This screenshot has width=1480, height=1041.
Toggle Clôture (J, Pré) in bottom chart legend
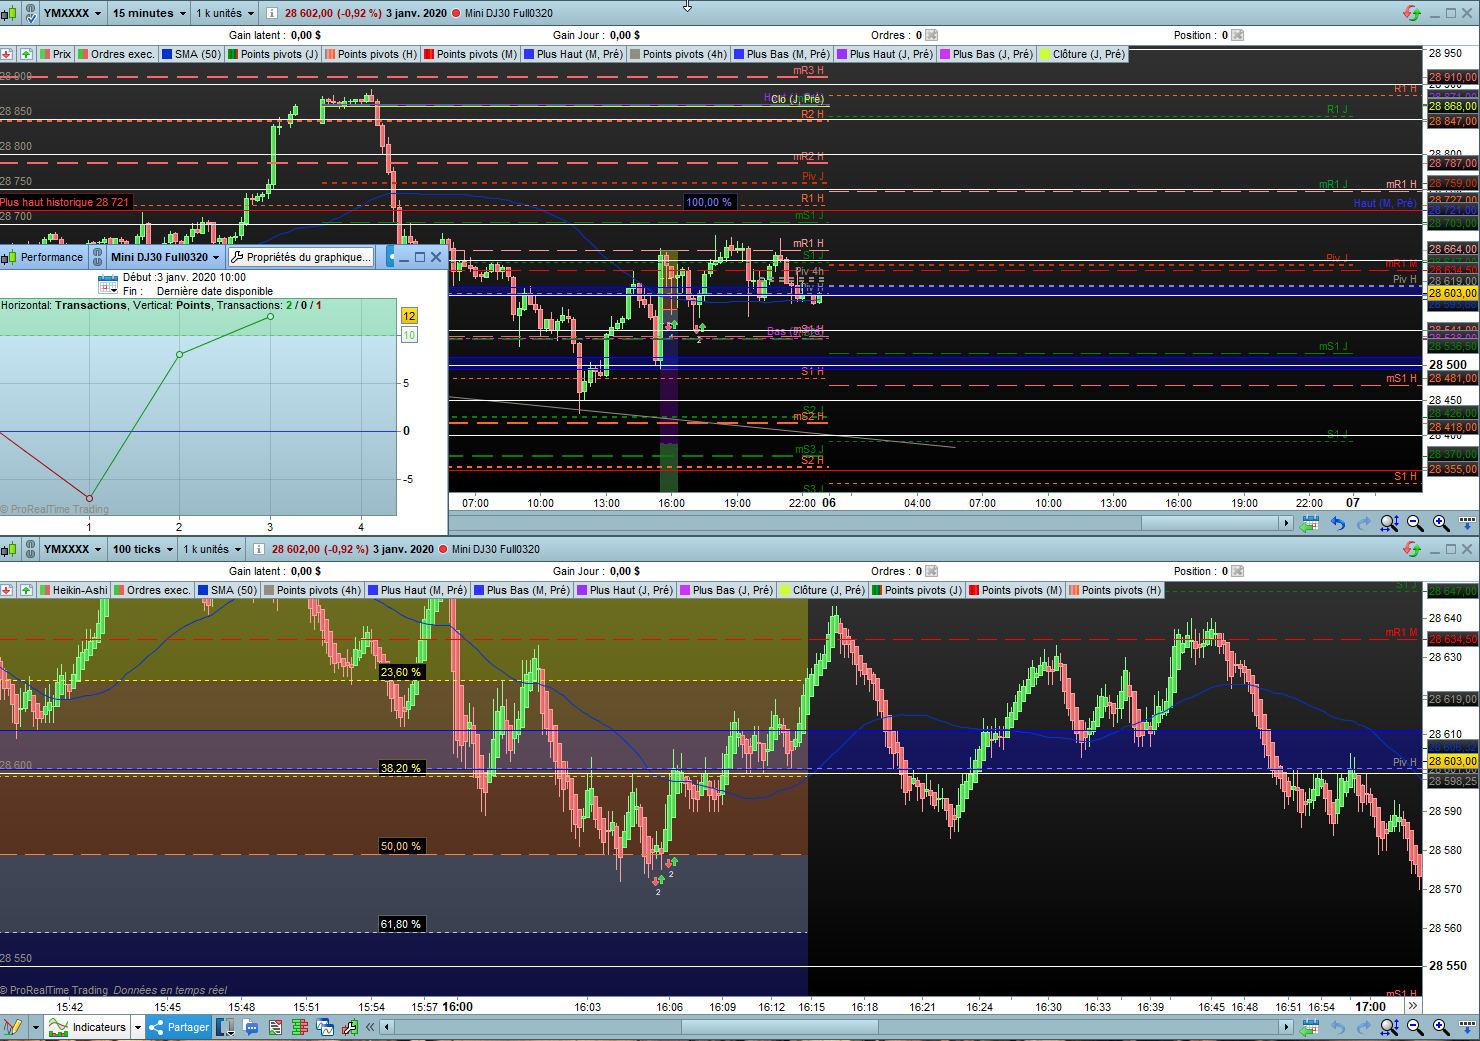click(x=822, y=590)
